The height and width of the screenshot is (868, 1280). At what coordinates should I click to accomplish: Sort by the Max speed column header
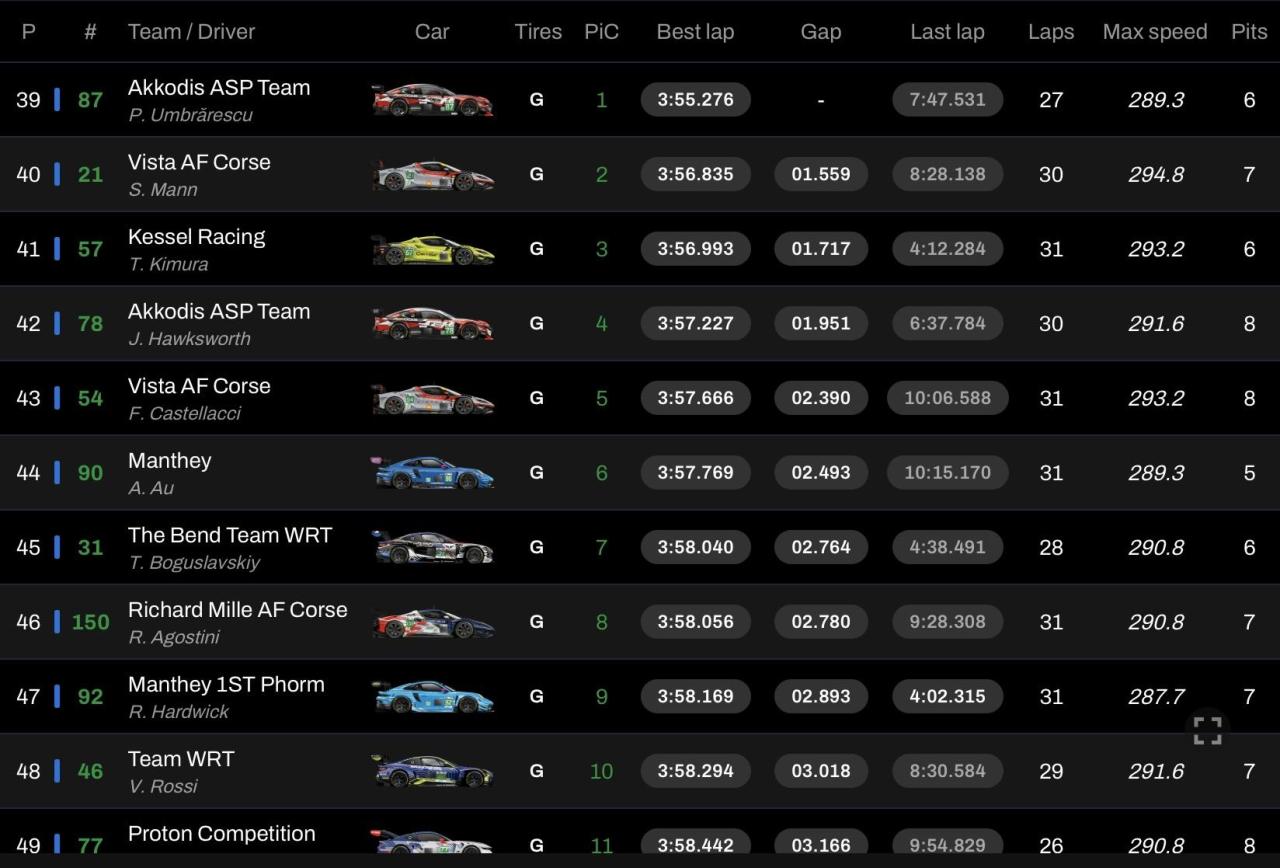tap(1155, 32)
